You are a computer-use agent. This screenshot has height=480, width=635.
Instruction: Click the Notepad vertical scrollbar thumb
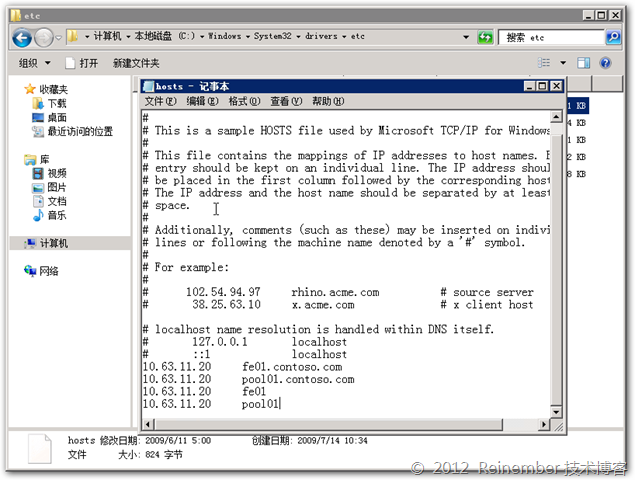pos(556,271)
